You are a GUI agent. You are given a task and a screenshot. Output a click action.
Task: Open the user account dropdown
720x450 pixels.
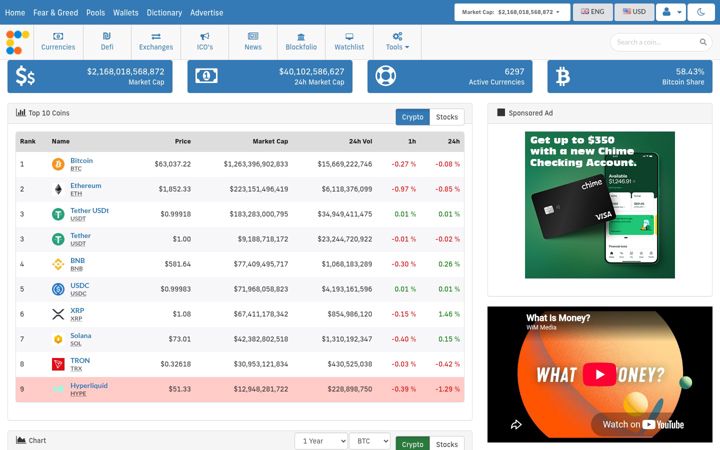(x=671, y=12)
